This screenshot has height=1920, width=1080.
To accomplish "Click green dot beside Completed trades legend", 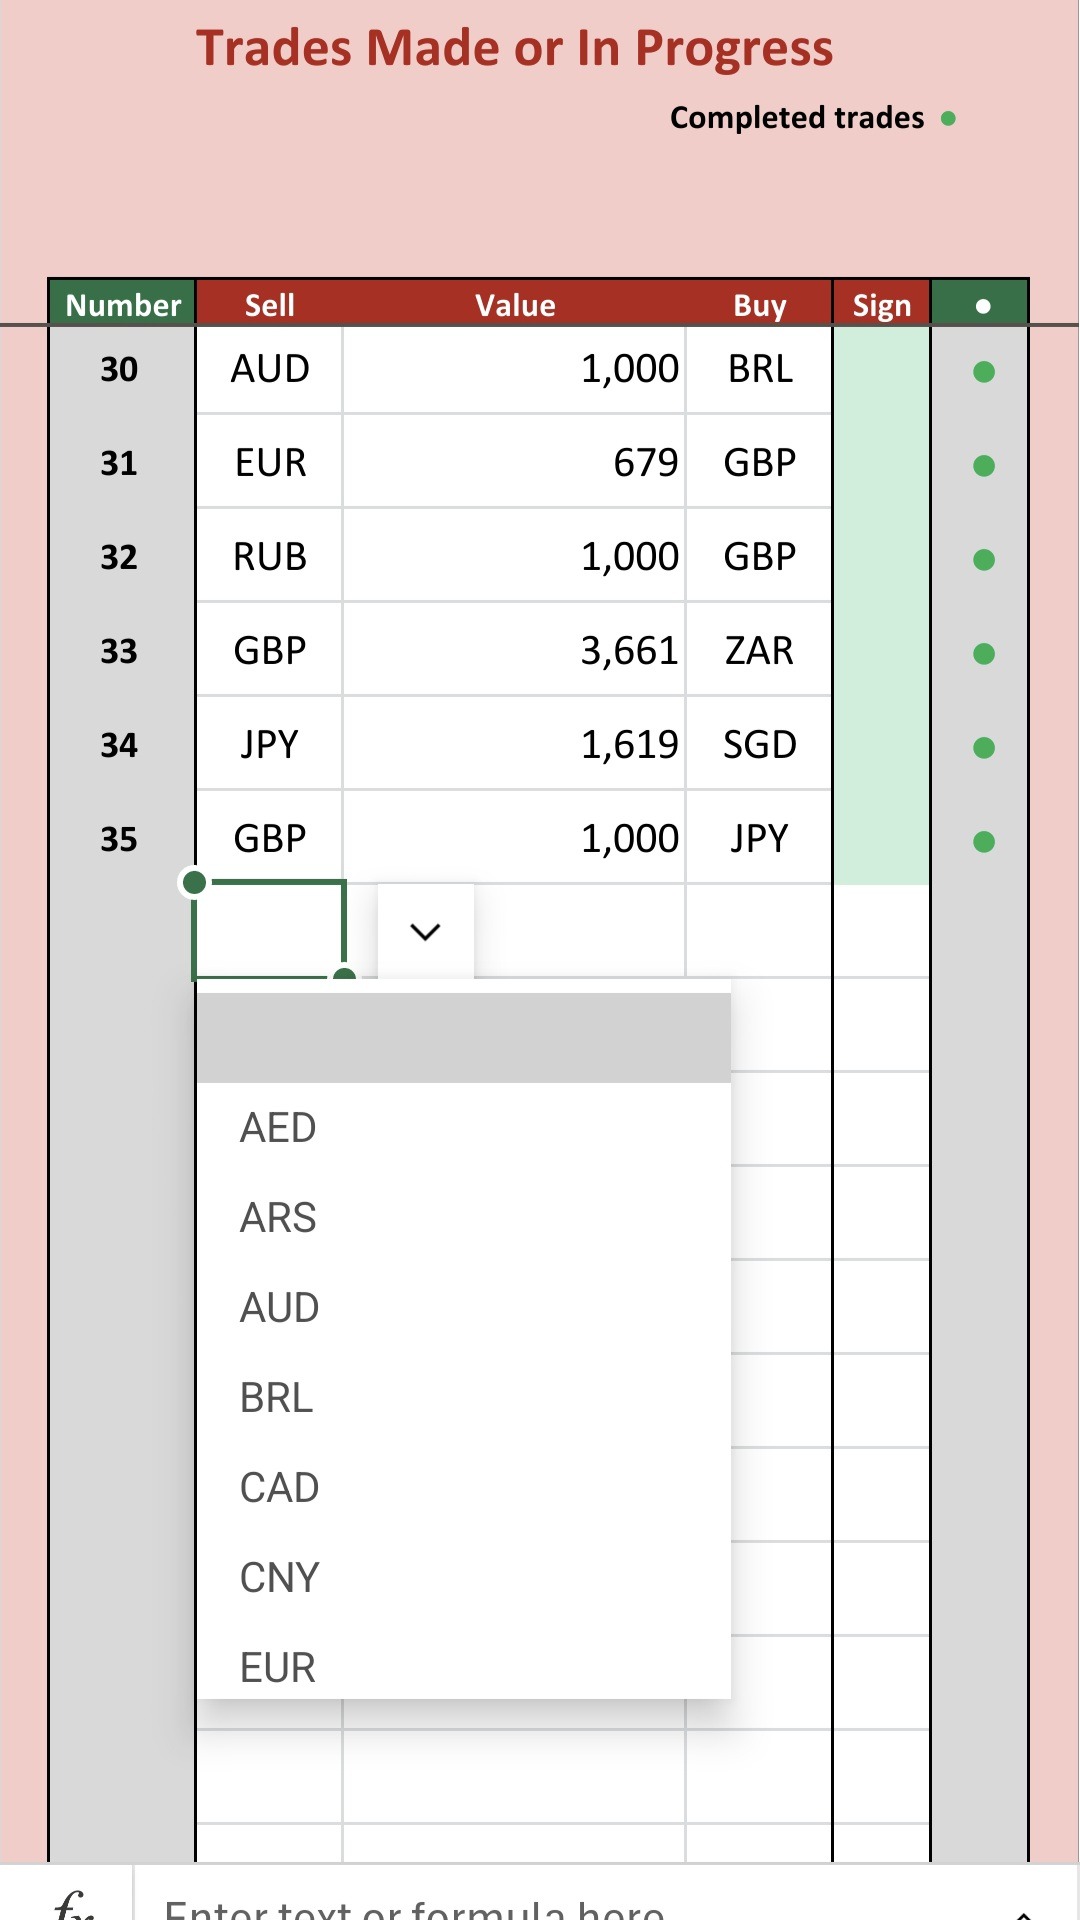I will (948, 119).
